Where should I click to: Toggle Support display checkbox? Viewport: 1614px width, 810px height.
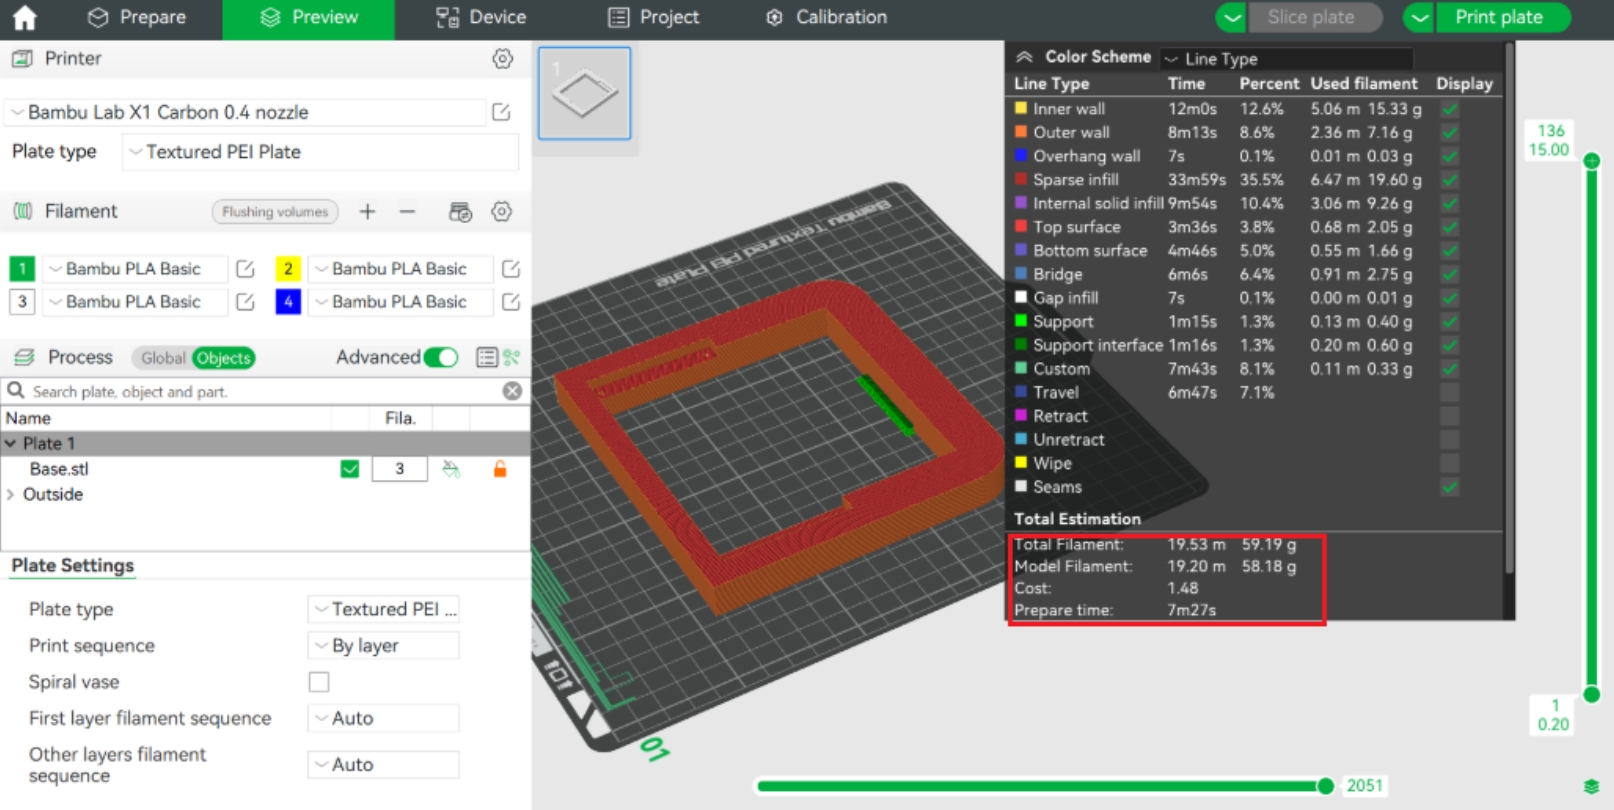pyautogui.click(x=1449, y=322)
